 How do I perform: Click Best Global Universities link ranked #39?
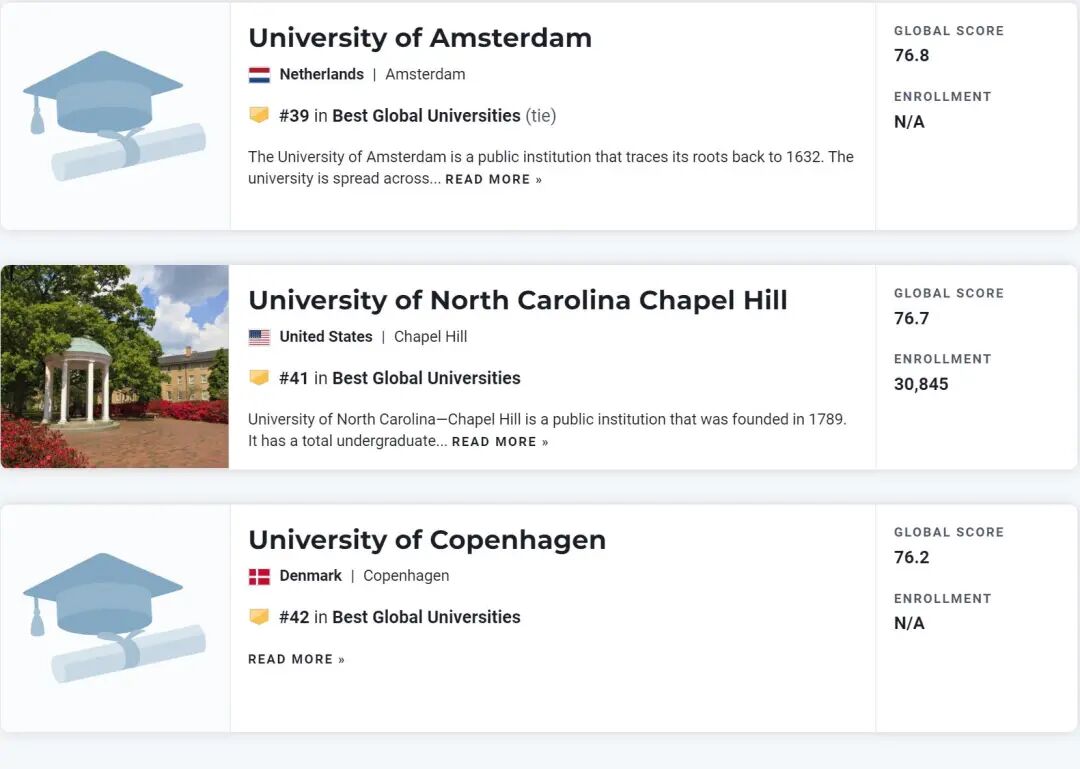click(426, 116)
